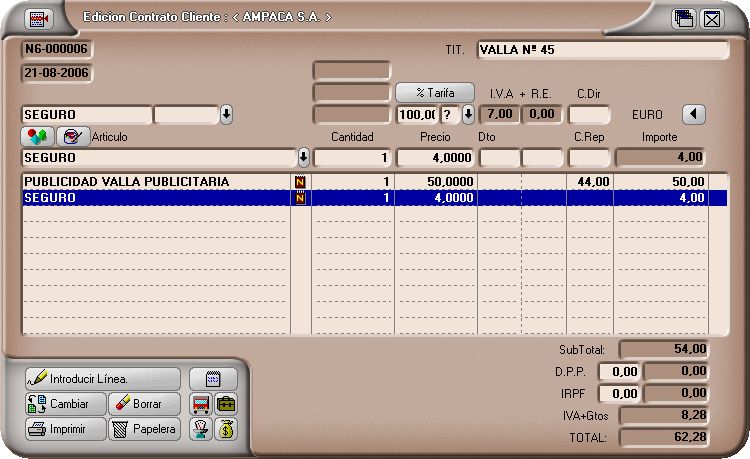Click the colored cubes icon beside Articulo
The width and height of the screenshot is (750, 459).
38,136
